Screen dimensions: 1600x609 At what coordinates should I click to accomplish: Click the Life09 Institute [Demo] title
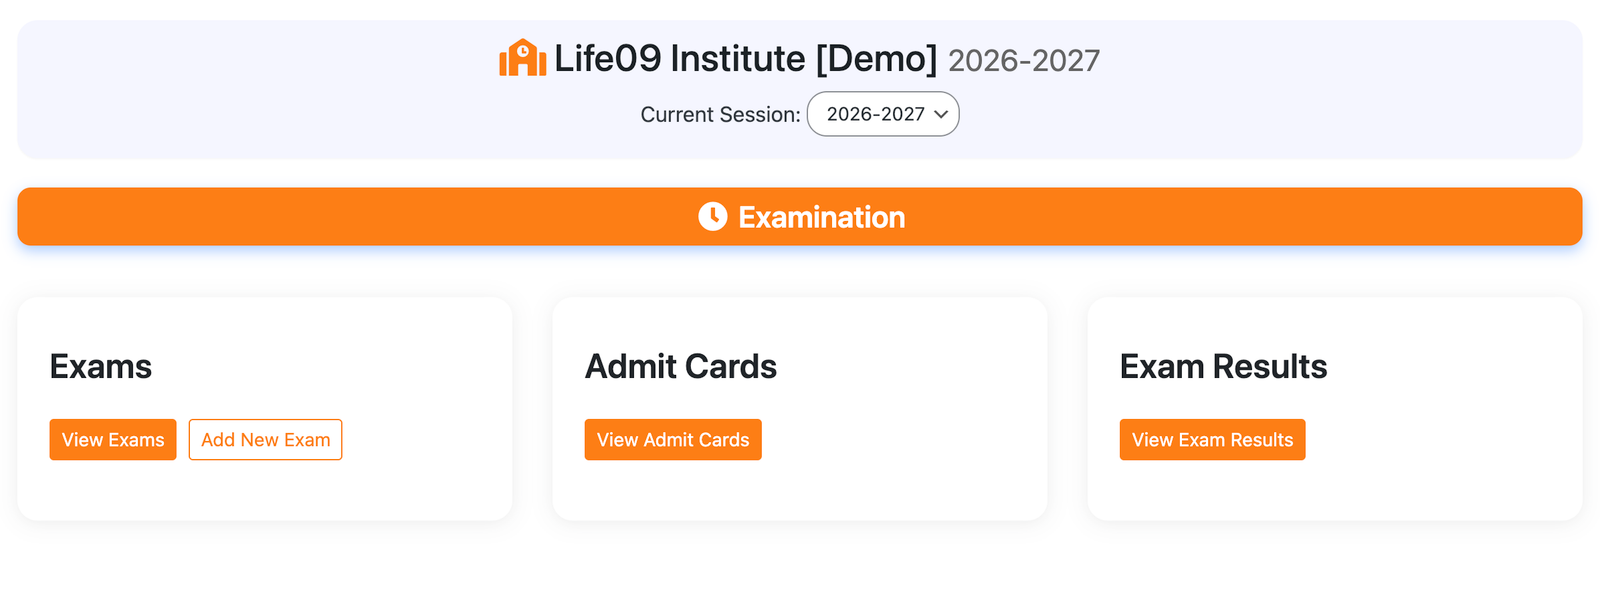746,59
